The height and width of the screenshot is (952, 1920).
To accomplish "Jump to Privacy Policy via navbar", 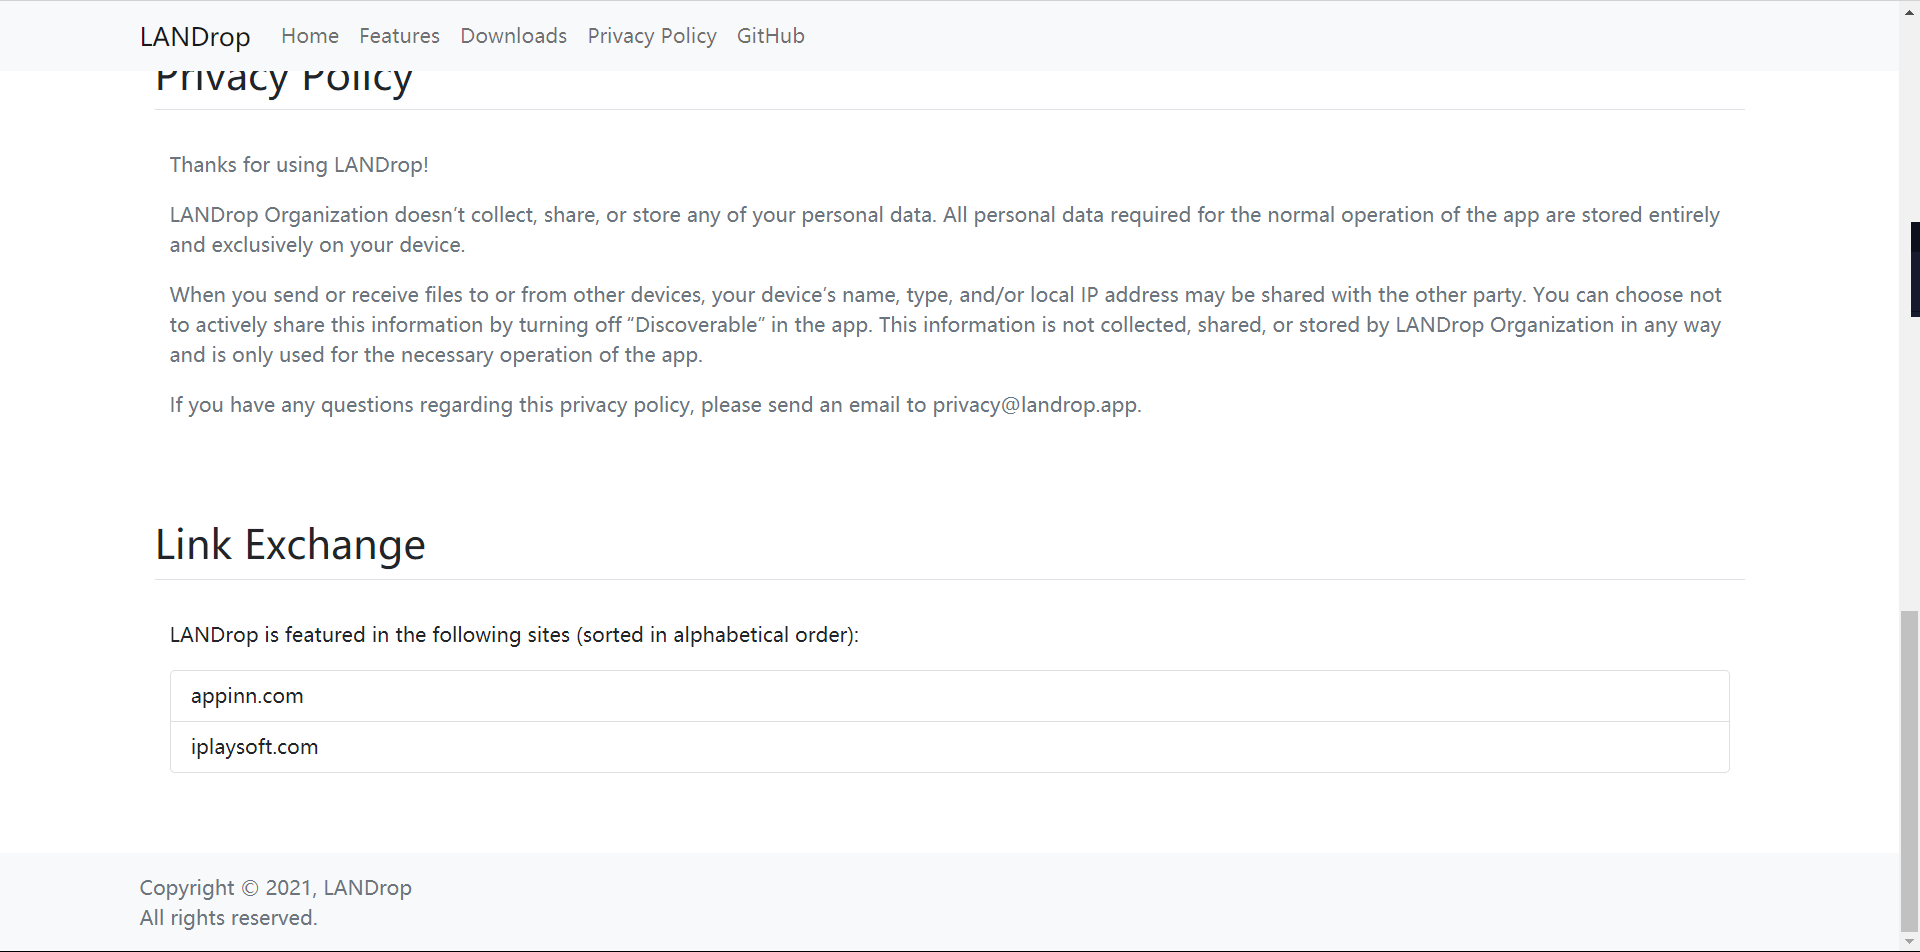I will coord(651,36).
